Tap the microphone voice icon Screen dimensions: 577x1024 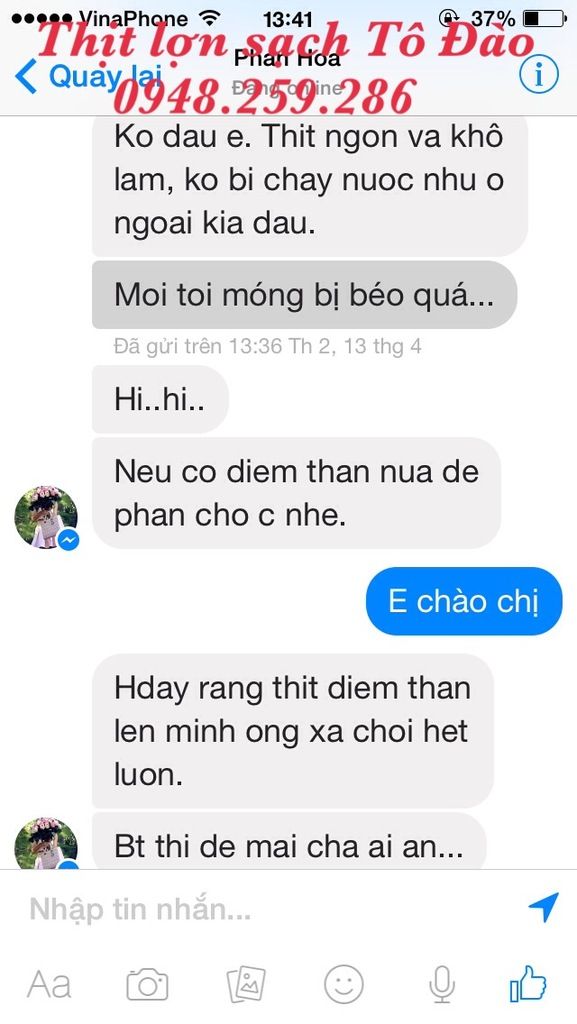click(x=442, y=984)
